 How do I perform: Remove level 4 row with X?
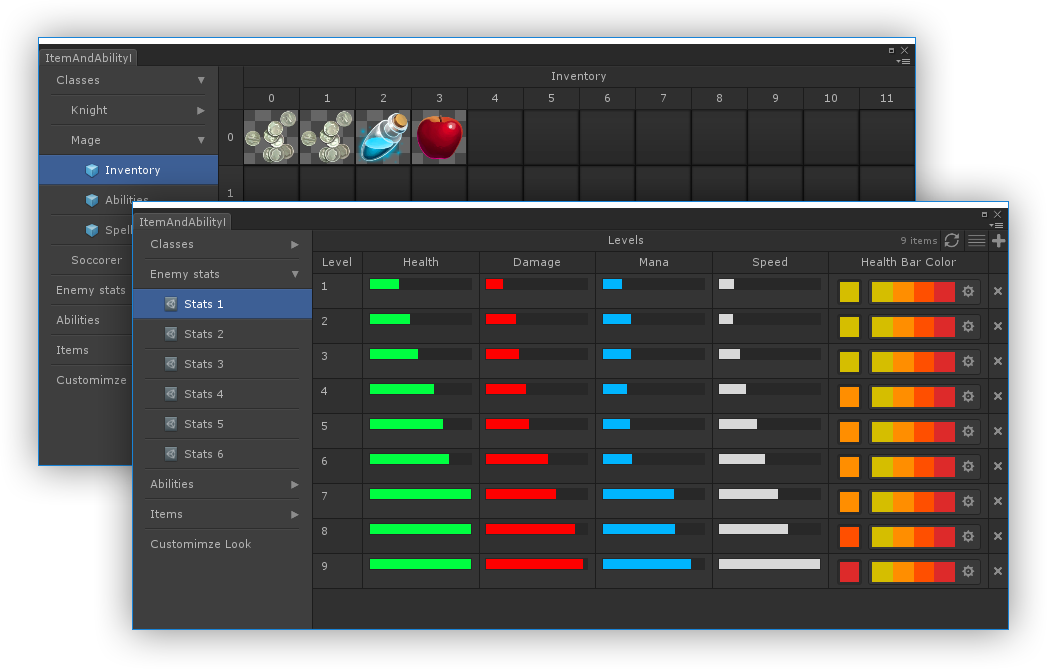998,396
